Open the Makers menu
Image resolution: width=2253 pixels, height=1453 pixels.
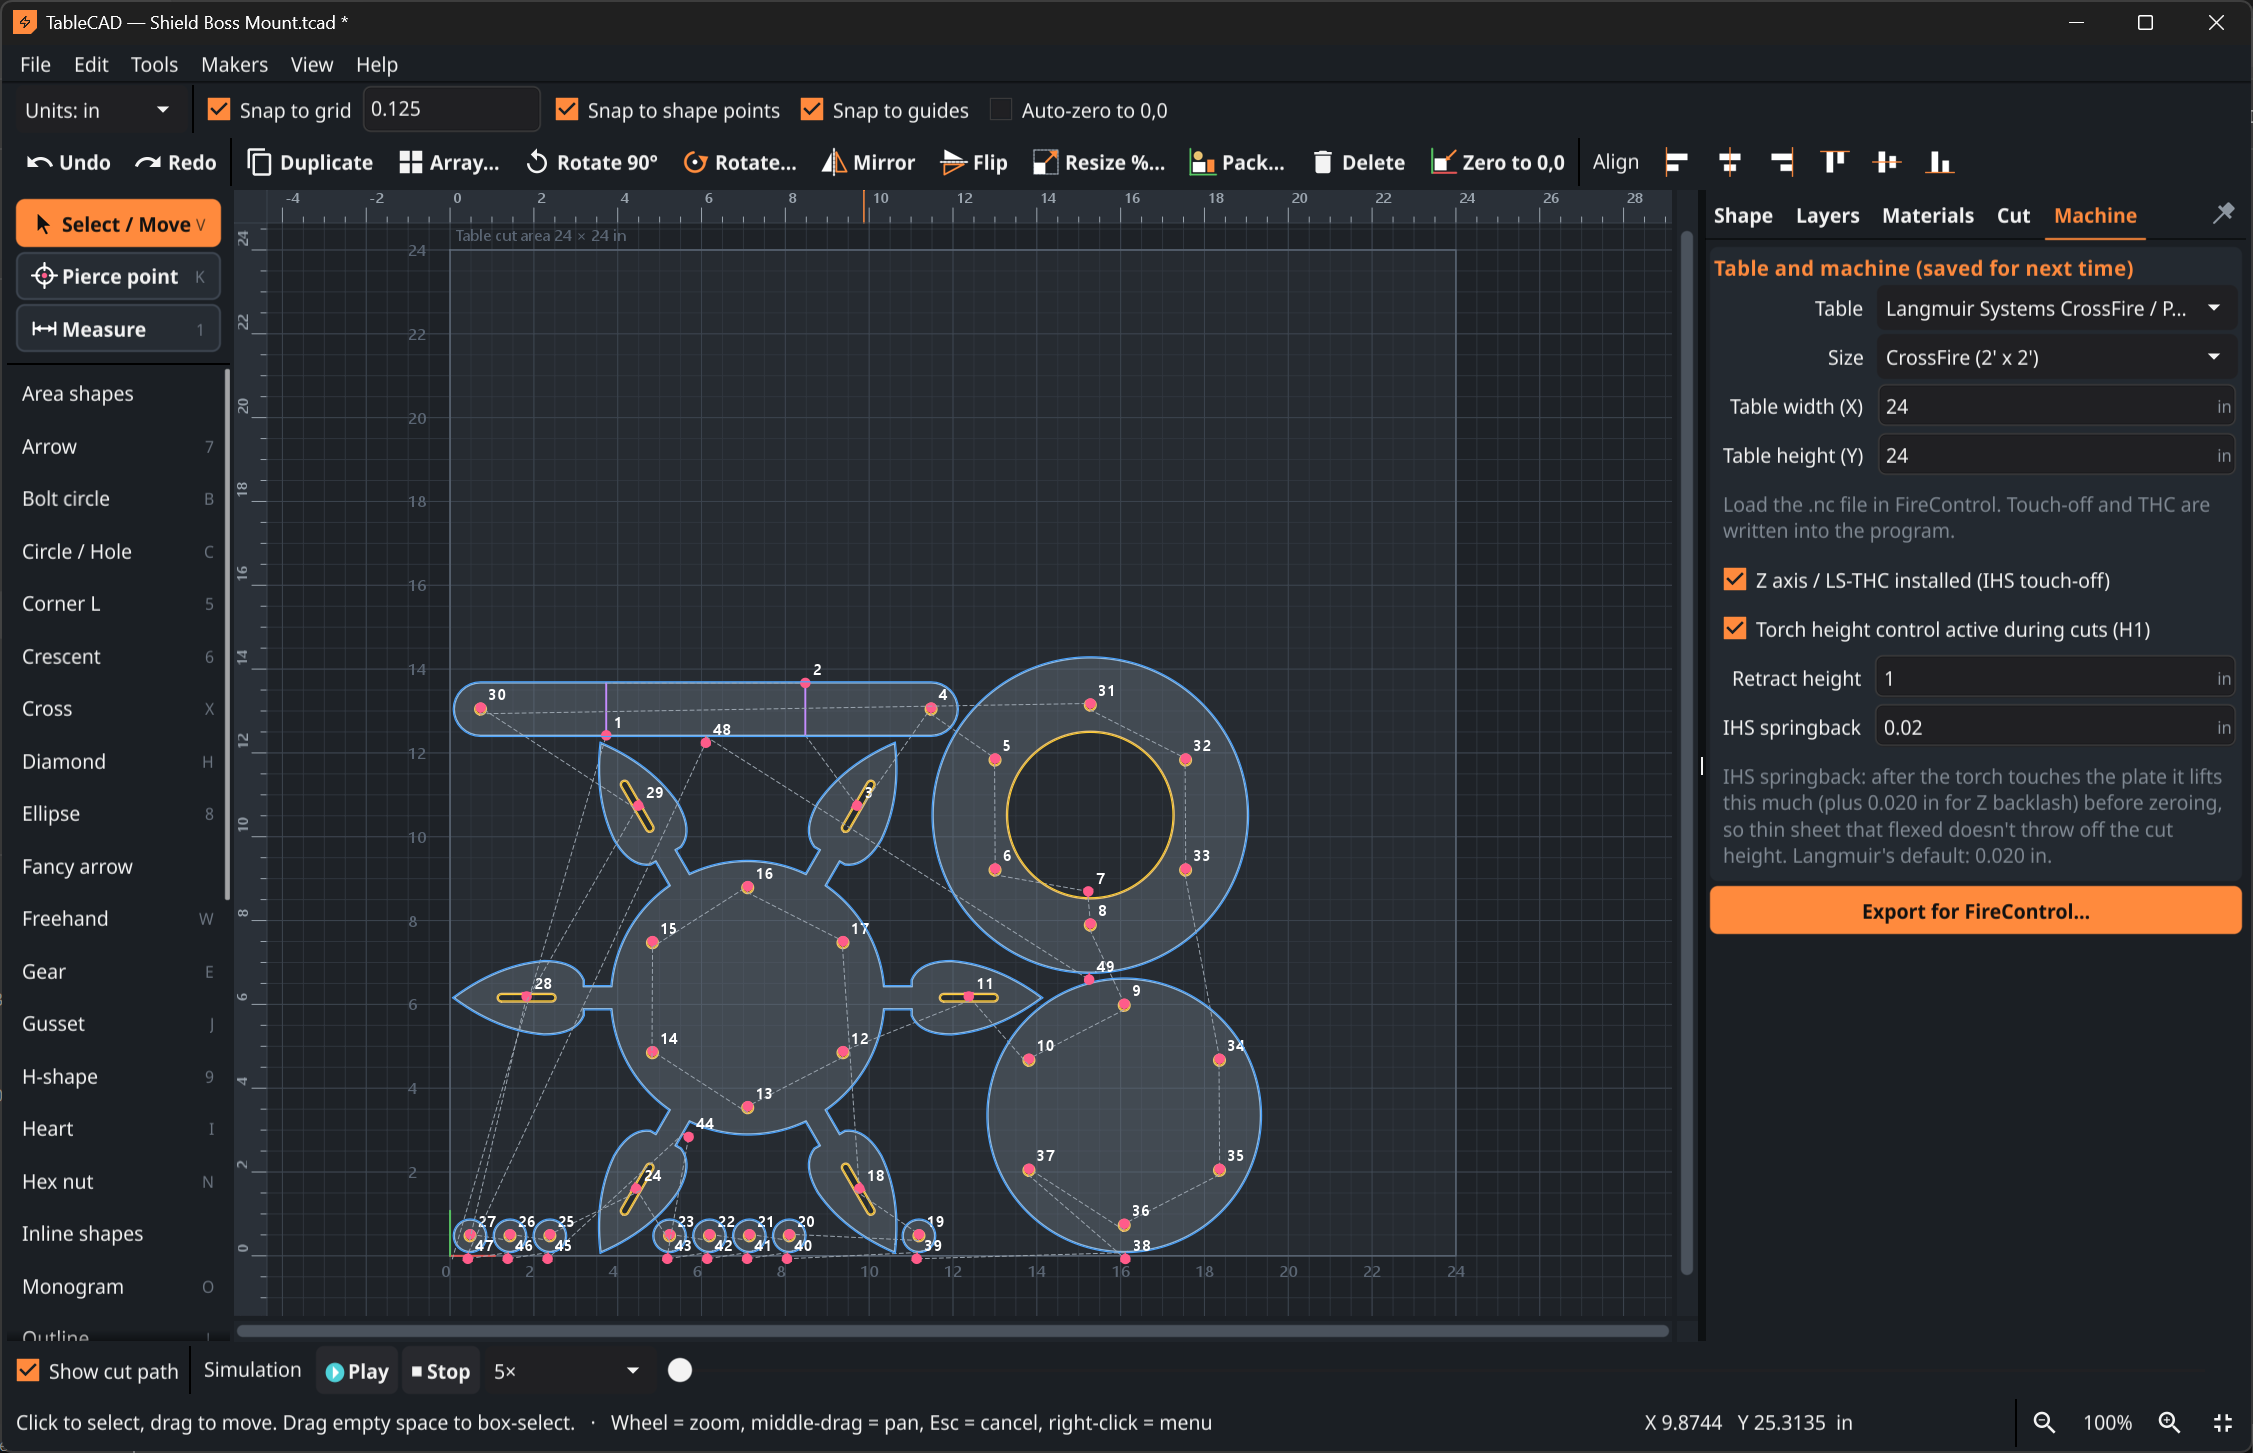234,64
